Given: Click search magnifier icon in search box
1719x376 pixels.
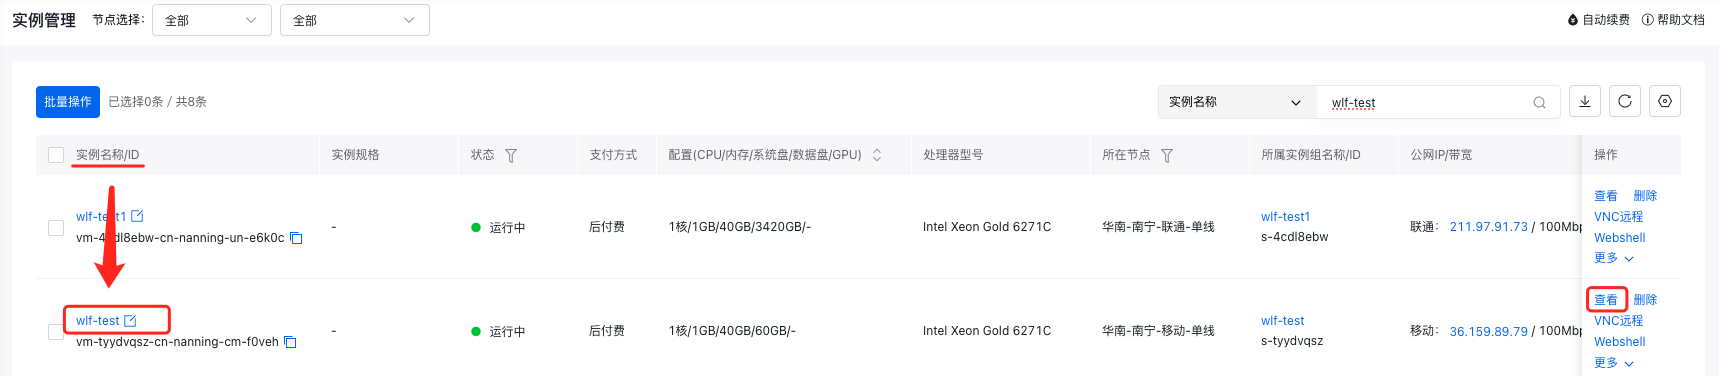Looking at the screenshot, I should (x=1540, y=102).
